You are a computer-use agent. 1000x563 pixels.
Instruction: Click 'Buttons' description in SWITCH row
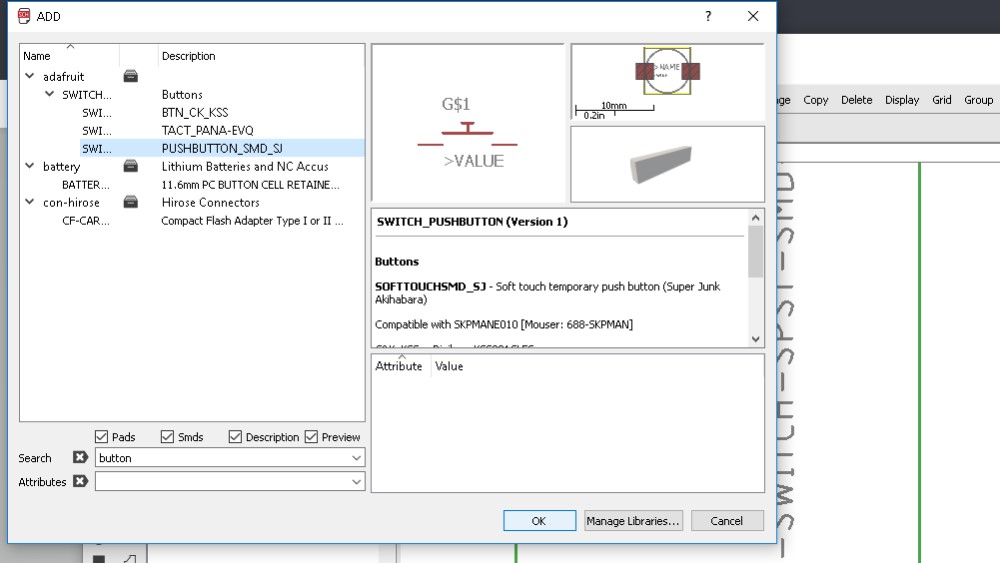tap(182, 94)
